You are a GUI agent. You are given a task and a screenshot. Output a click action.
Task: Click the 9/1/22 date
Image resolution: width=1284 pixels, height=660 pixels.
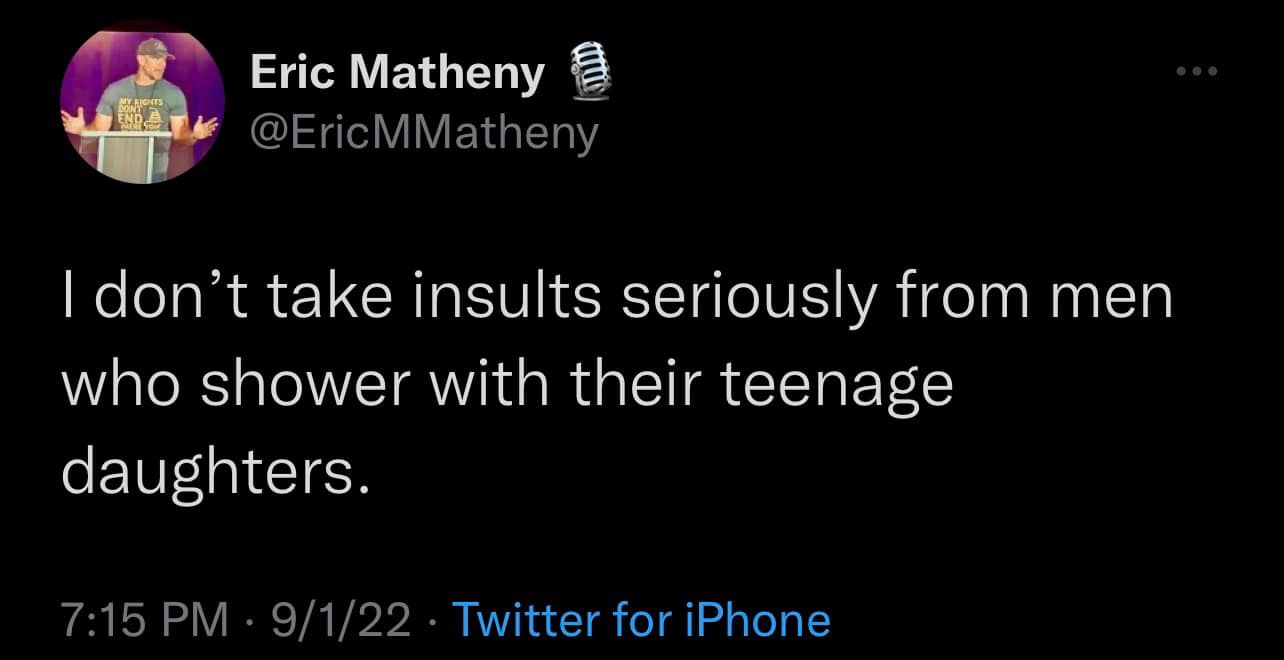click(x=335, y=620)
